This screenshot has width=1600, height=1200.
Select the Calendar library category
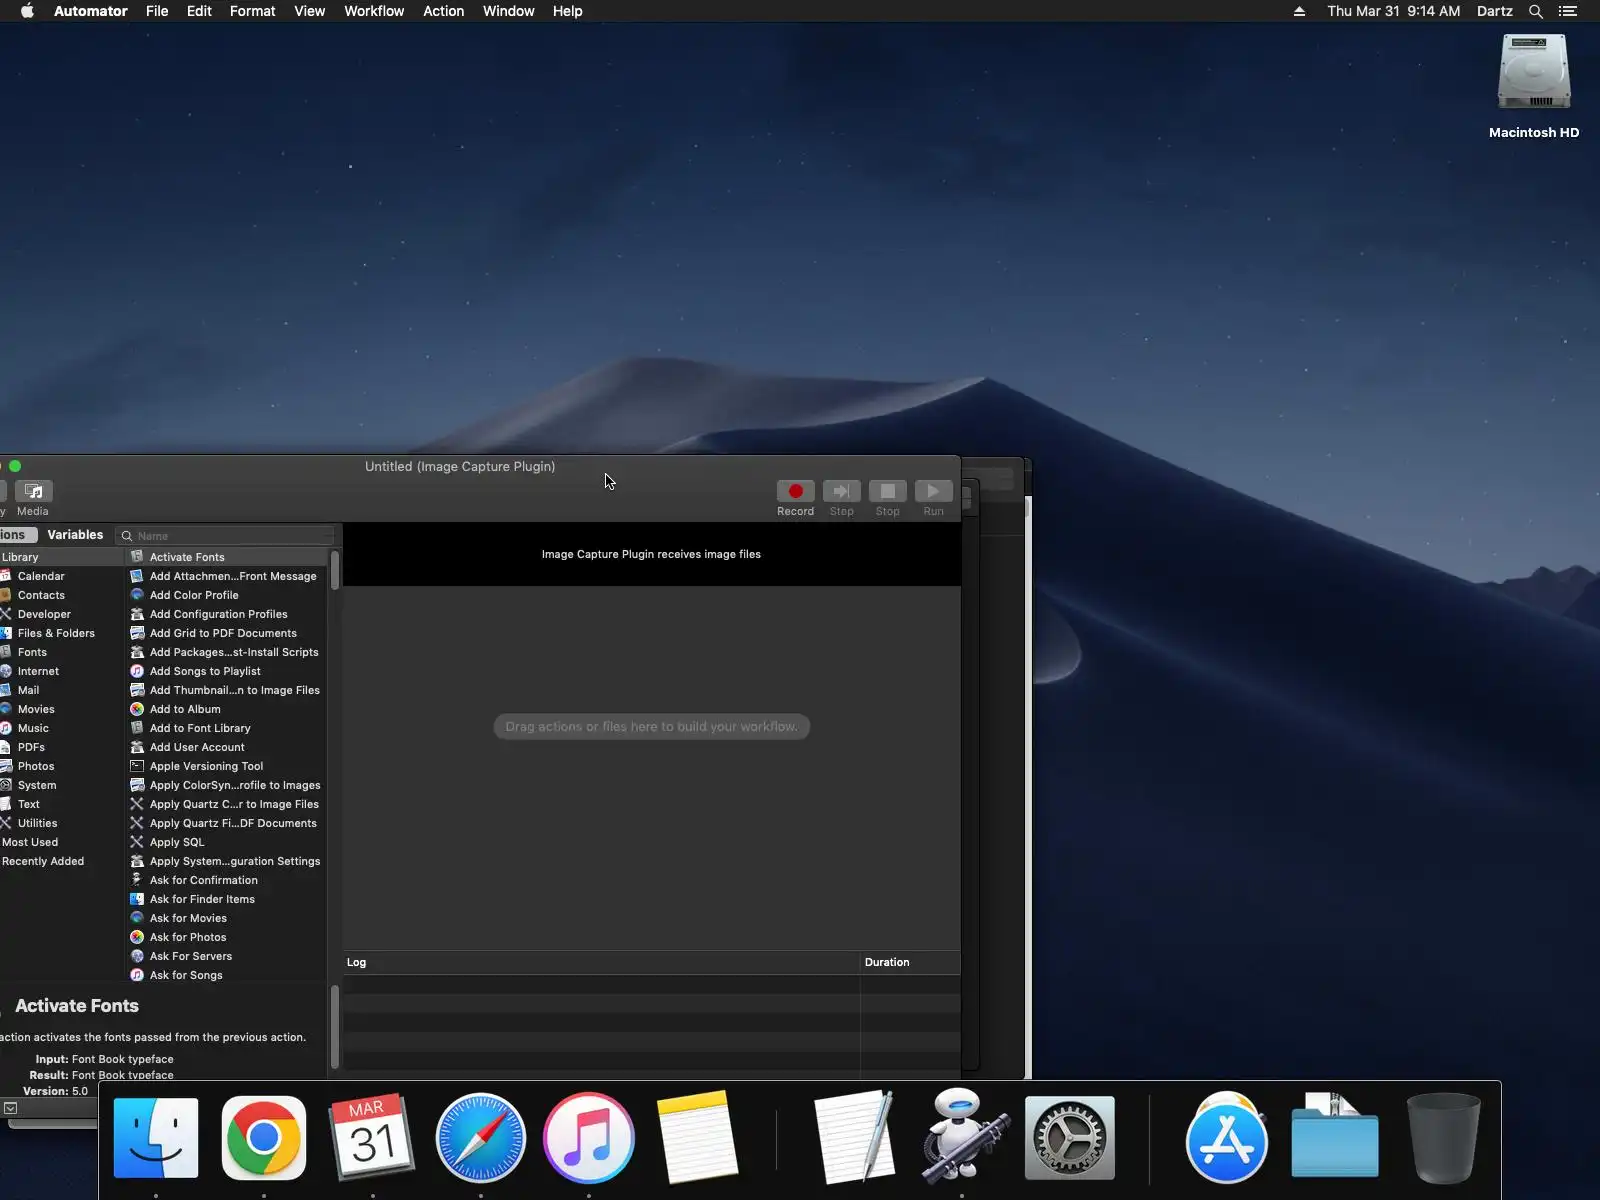point(62,576)
